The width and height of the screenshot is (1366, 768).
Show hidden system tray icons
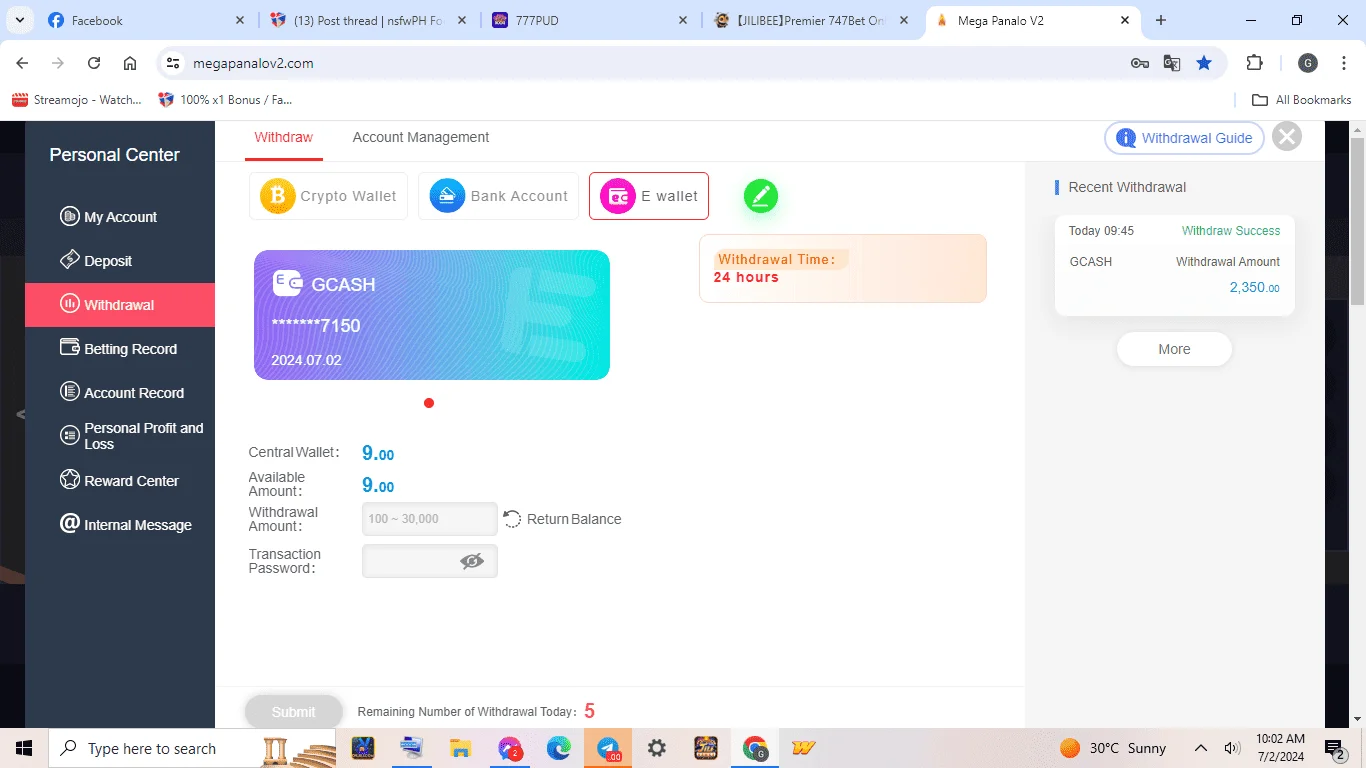(1201, 748)
